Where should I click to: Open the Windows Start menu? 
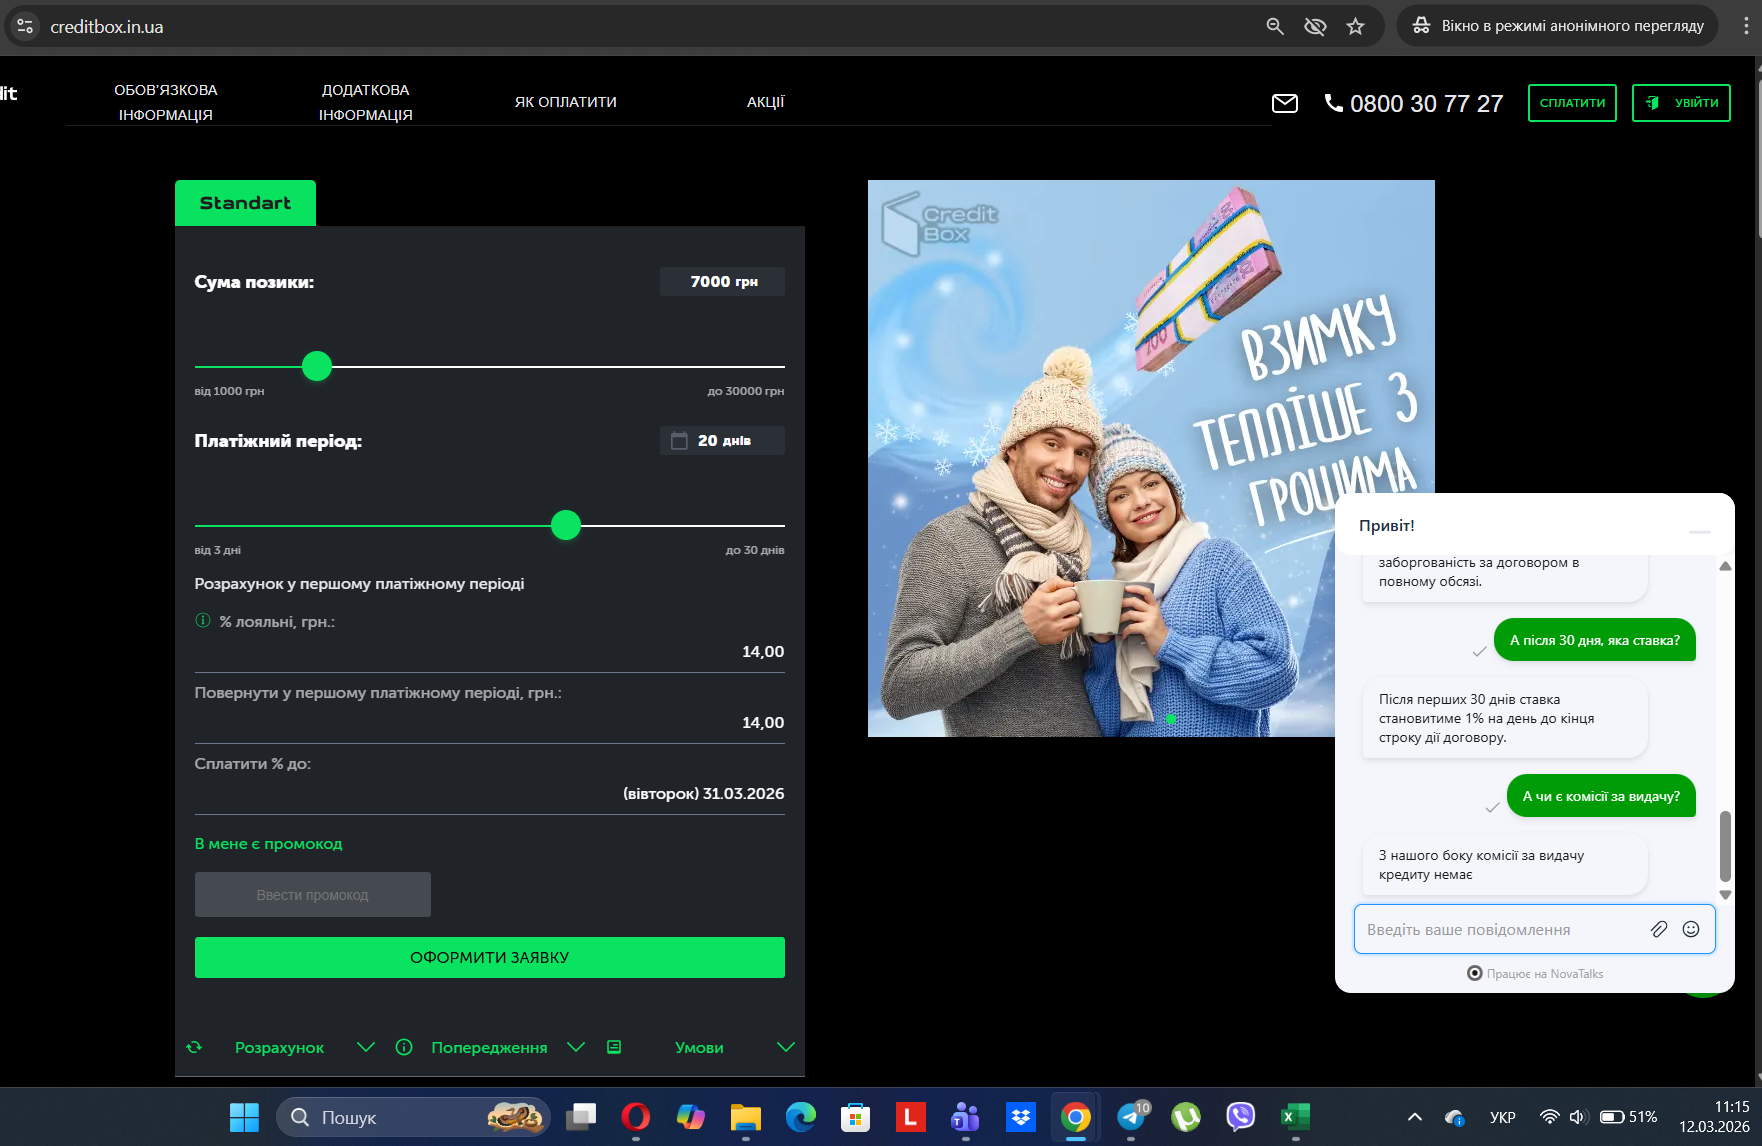tap(244, 1117)
